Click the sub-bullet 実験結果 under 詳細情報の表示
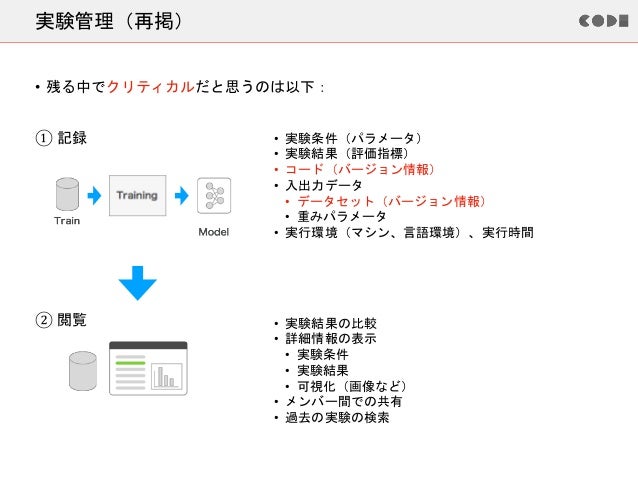The image size is (638, 479). pyautogui.click(x=323, y=370)
